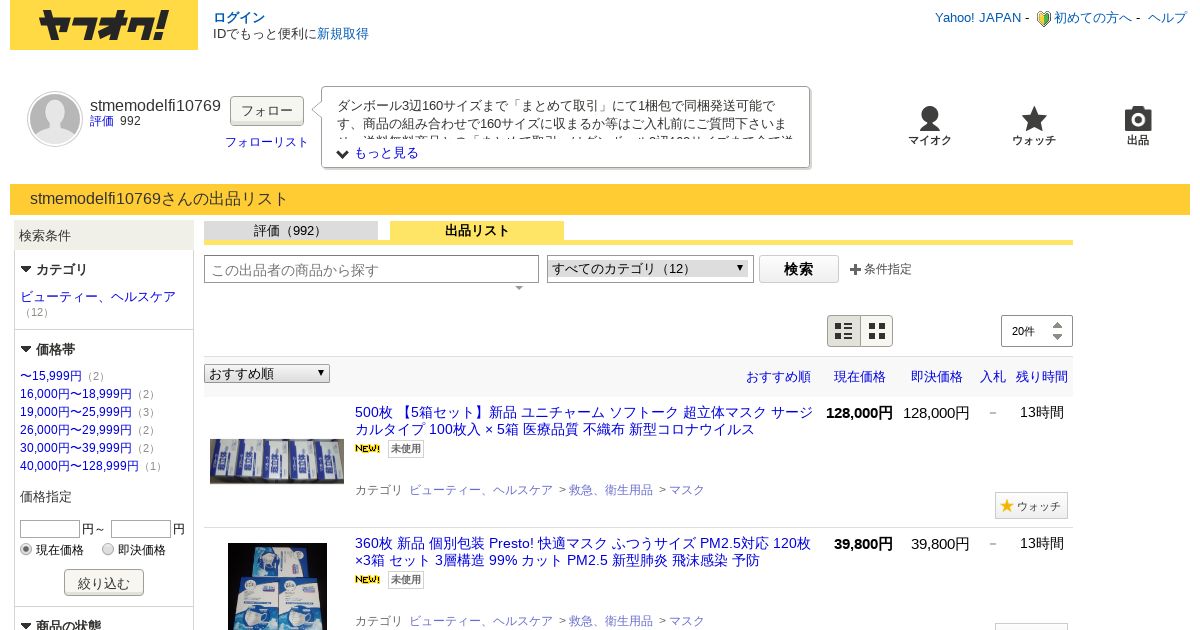Open フォローリスト link
This screenshot has width=1200, height=630.
[x=267, y=142]
